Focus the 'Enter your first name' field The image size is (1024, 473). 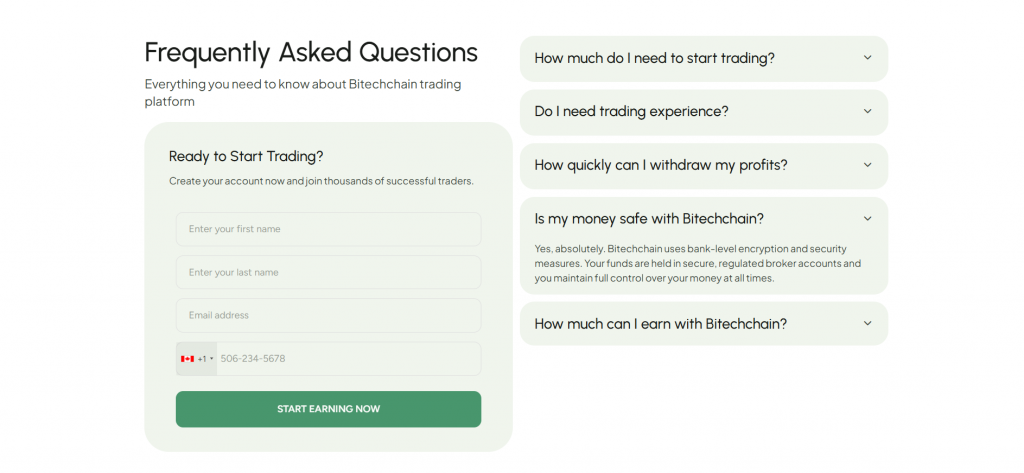pyautogui.click(x=328, y=229)
